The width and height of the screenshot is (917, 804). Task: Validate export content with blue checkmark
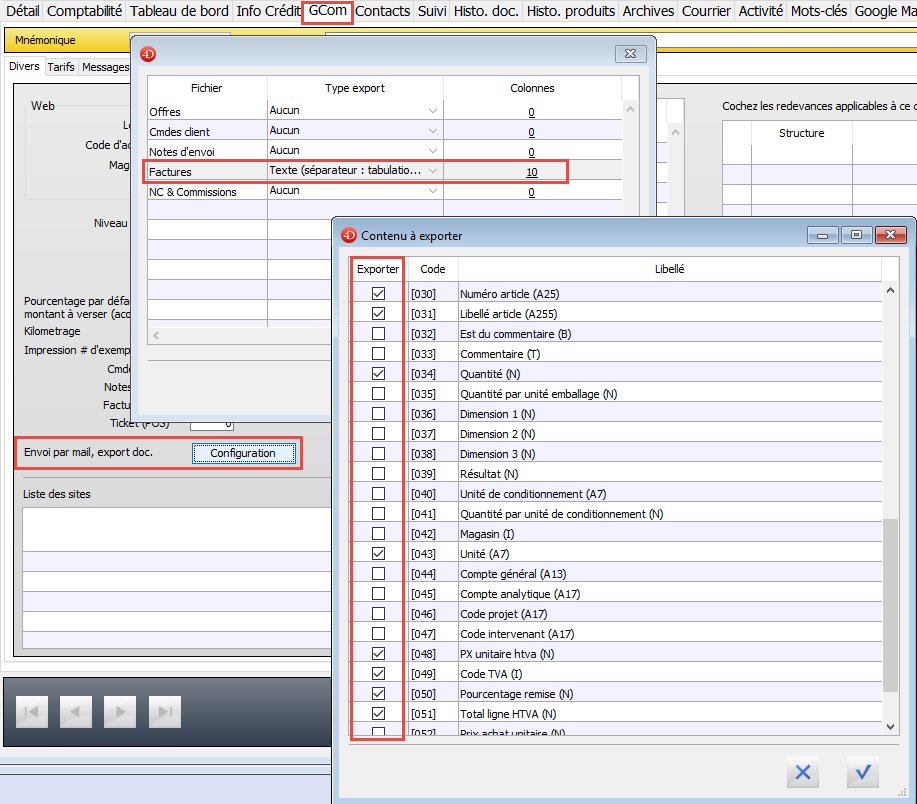click(861, 773)
